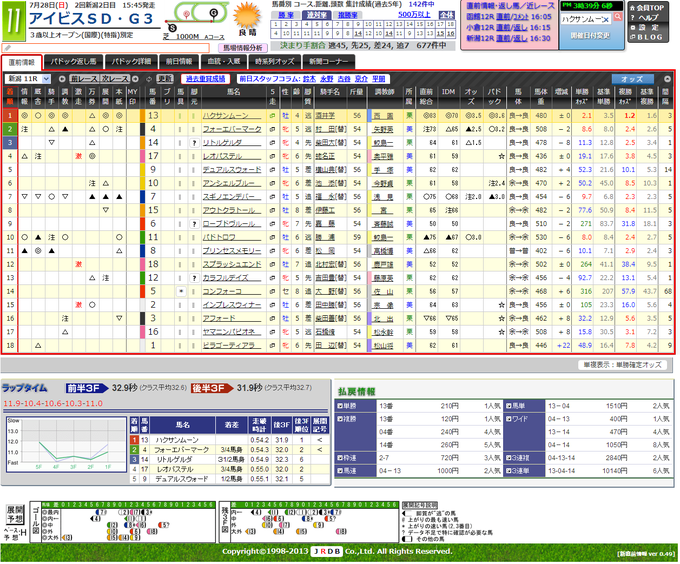
Task: Toggle the 勝率 stats mode
Action: click(285, 15)
